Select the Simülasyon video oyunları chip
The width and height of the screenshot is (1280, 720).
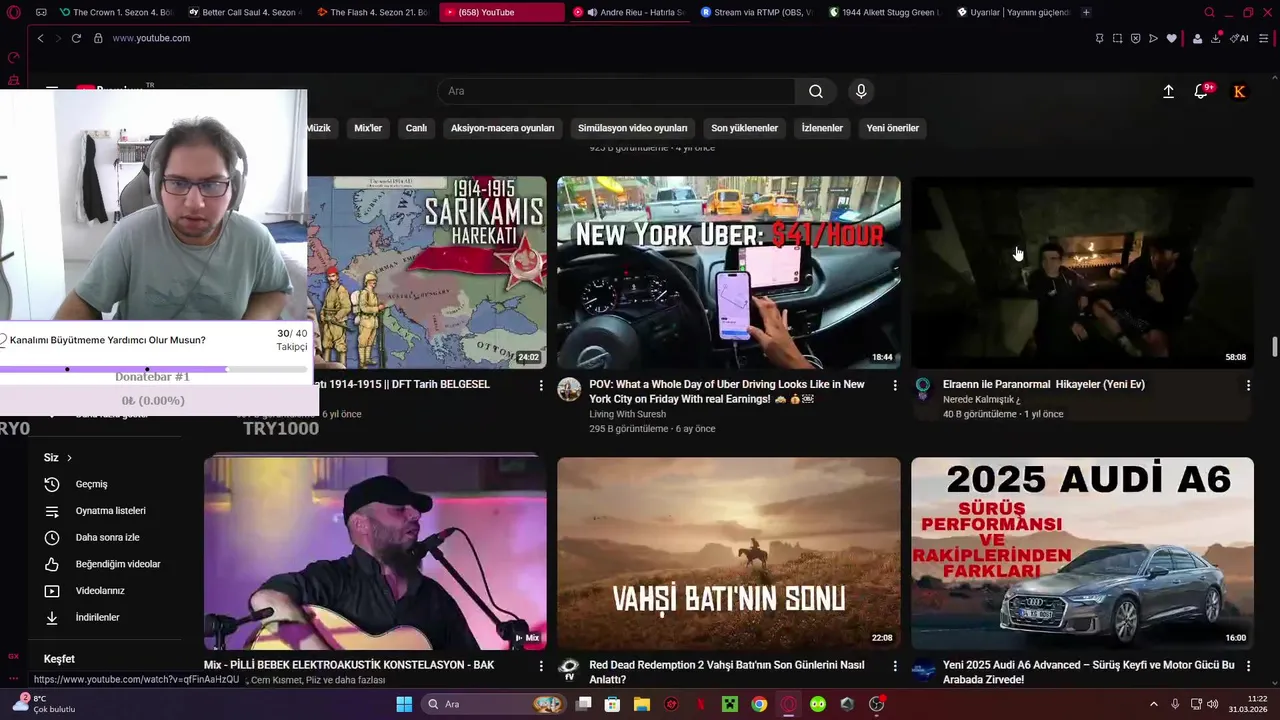[632, 128]
